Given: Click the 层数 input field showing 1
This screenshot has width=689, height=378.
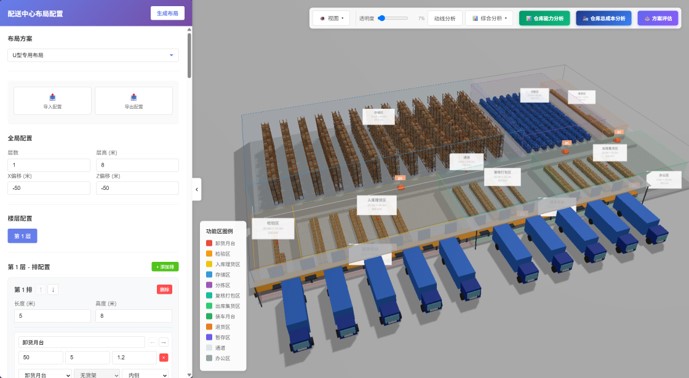Looking at the screenshot, I should coord(49,165).
